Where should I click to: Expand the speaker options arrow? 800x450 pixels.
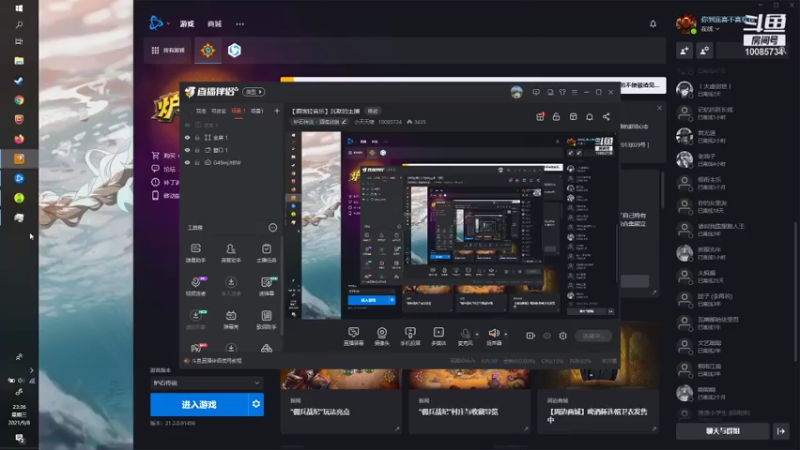coord(506,334)
